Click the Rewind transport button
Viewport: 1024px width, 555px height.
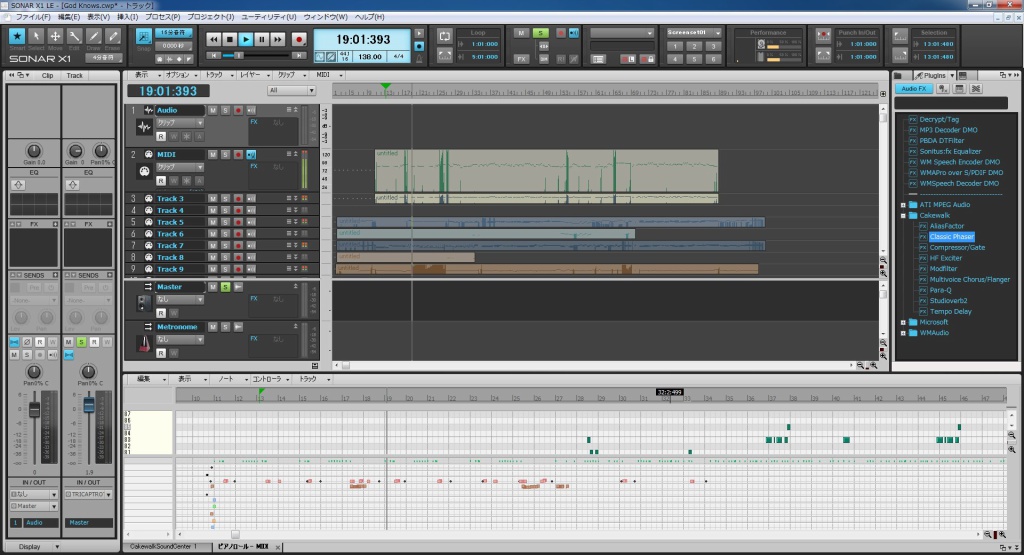pos(214,39)
